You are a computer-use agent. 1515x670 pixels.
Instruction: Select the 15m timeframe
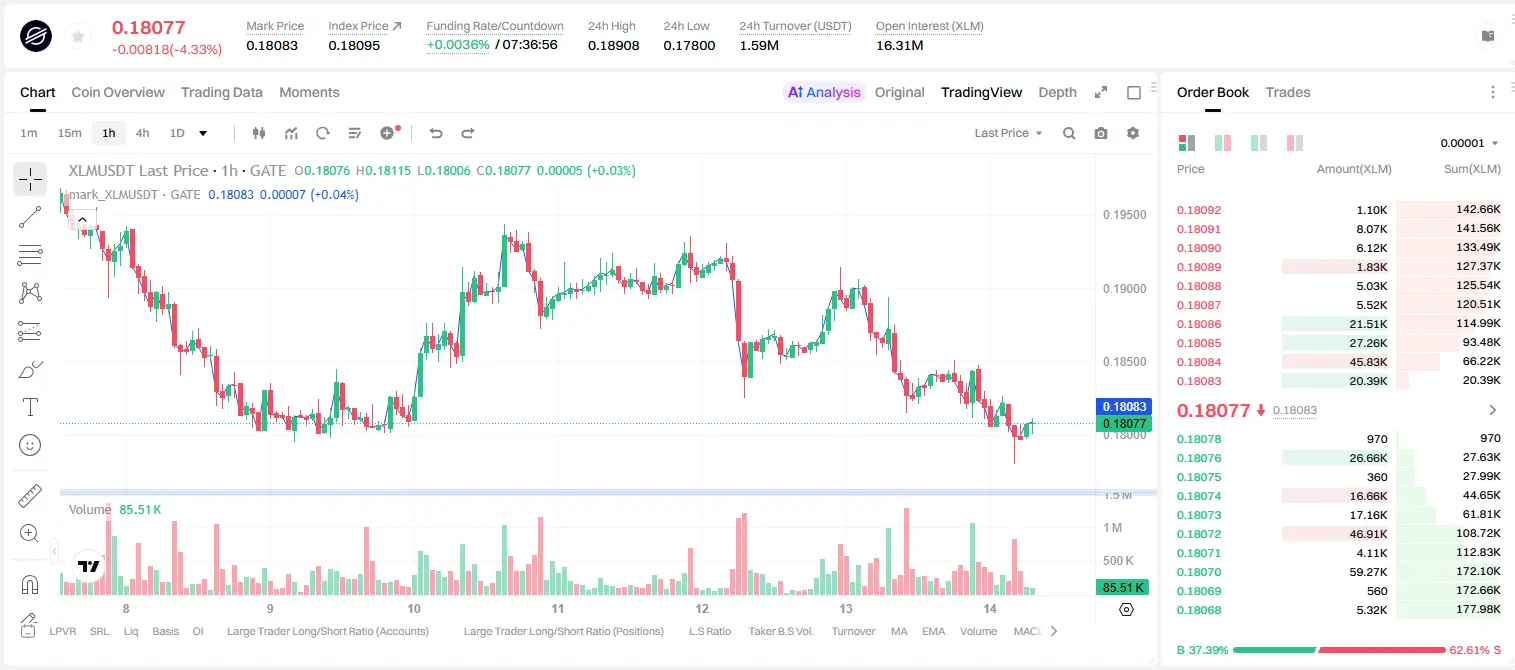tap(69, 133)
